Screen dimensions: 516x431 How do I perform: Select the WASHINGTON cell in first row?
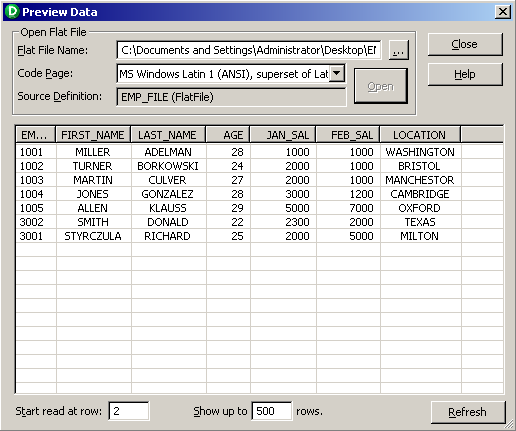point(420,152)
